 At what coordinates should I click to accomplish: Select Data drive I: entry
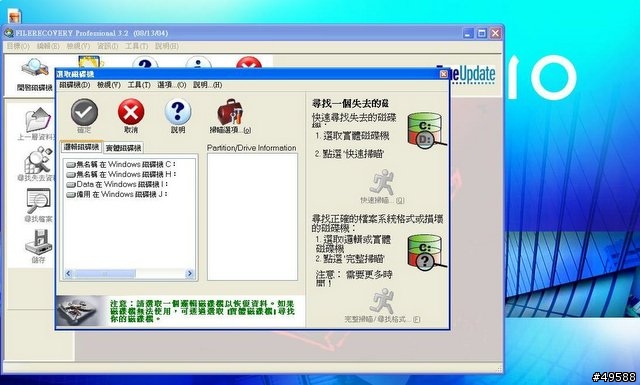pyautogui.click(x=117, y=184)
